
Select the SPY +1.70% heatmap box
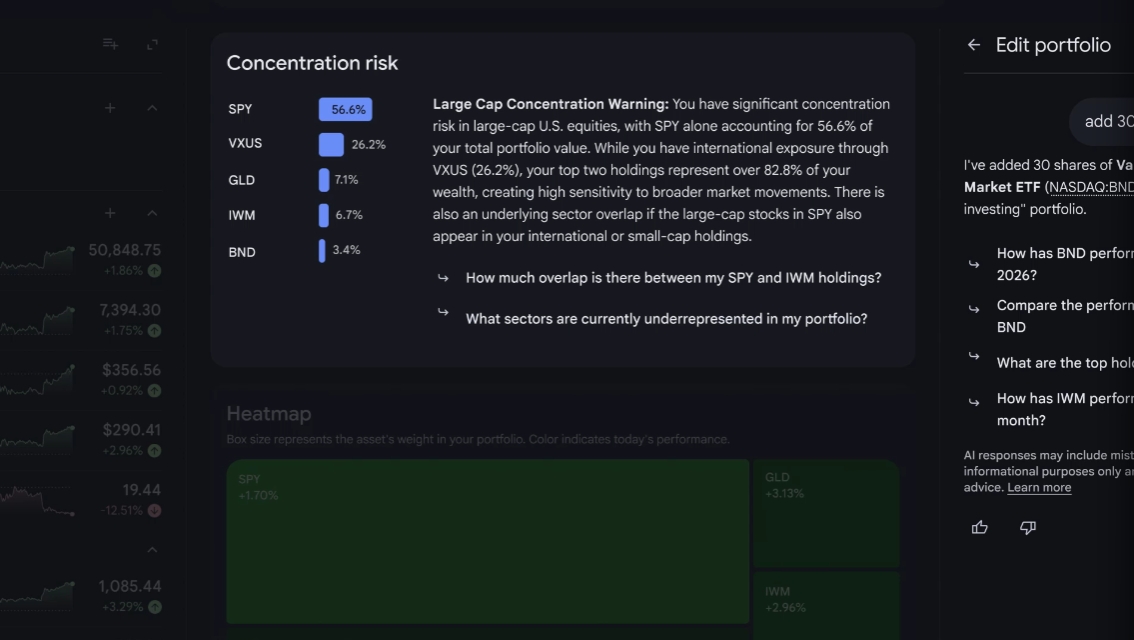point(487,541)
